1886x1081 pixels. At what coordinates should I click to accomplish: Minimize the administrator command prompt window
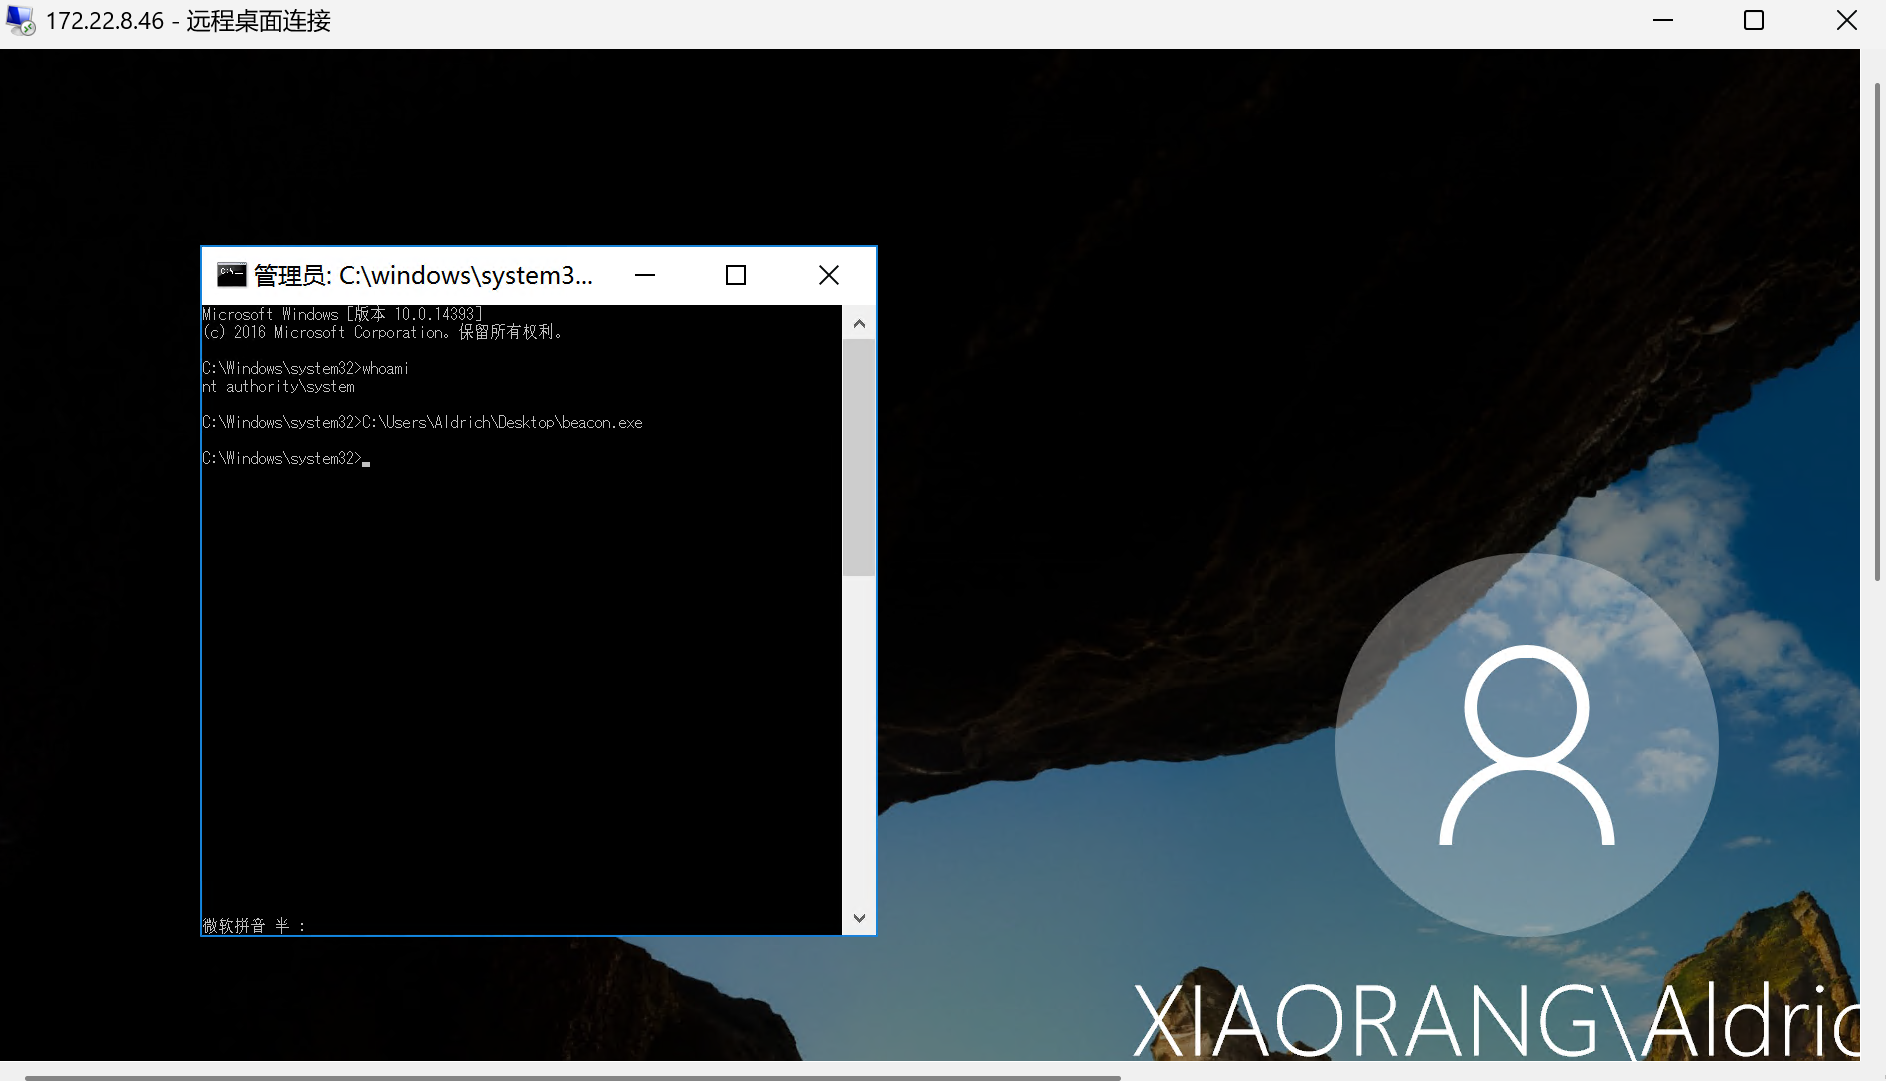click(645, 275)
